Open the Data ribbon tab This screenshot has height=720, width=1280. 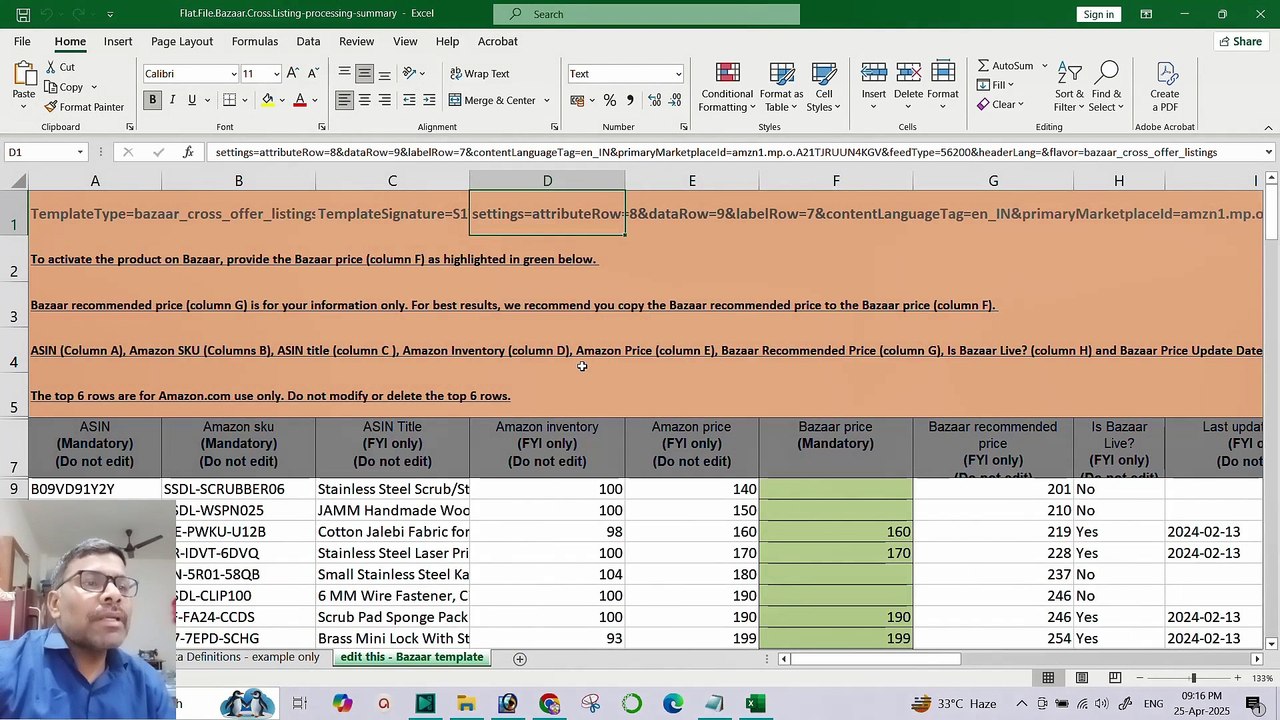point(308,41)
